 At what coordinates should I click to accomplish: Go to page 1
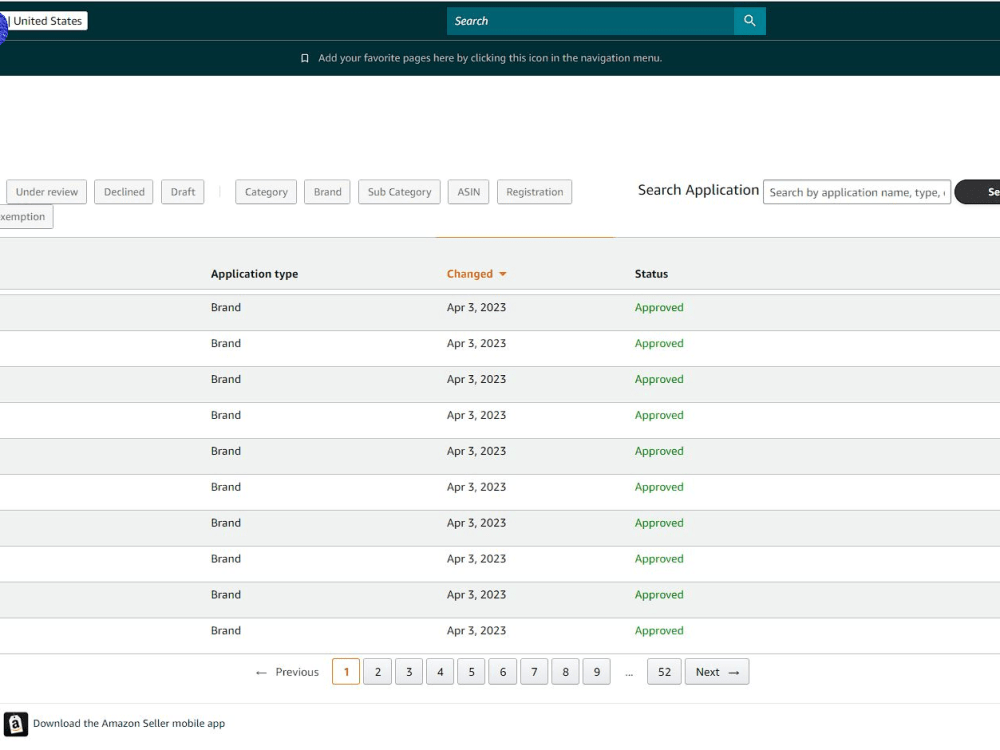click(346, 672)
